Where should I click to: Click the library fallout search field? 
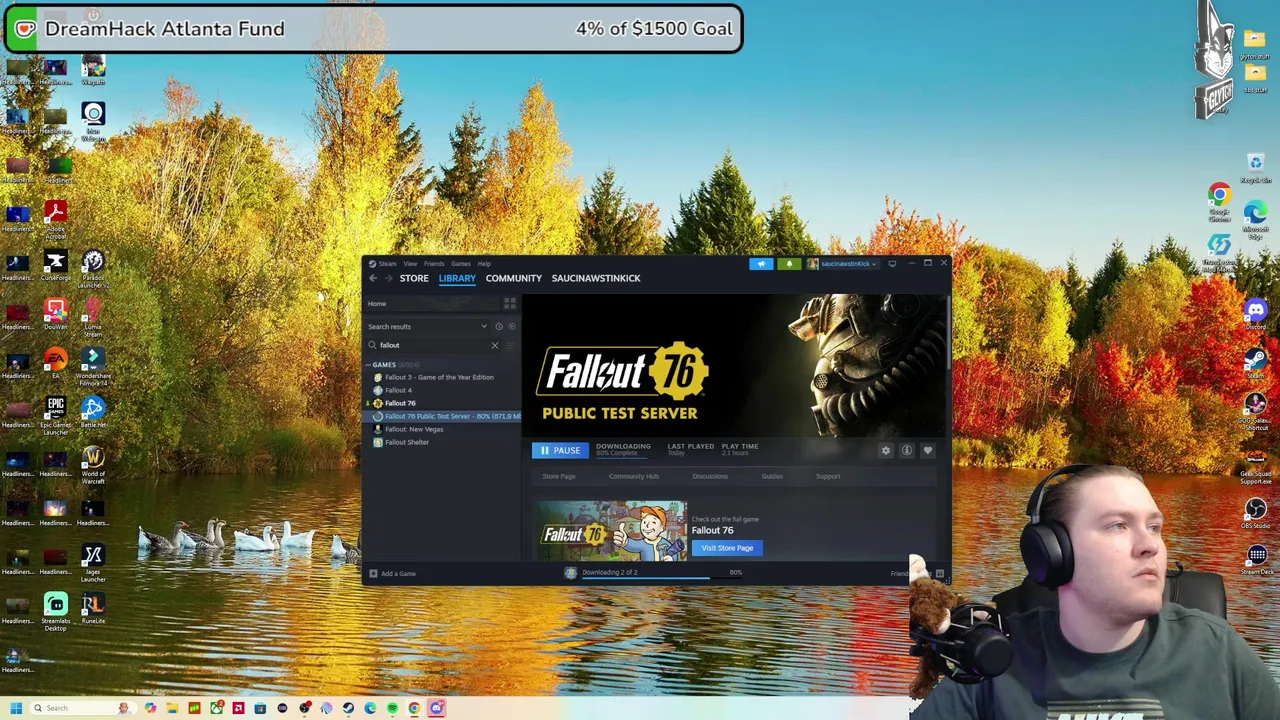tap(432, 345)
